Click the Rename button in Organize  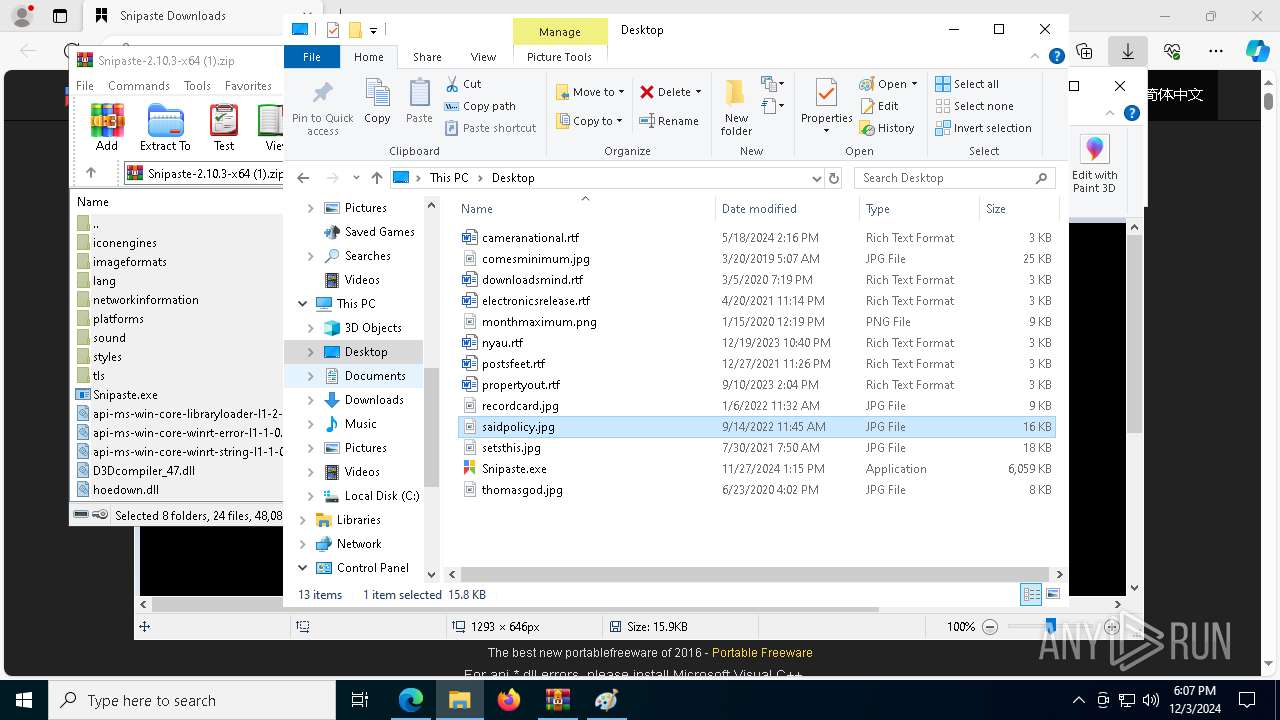[x=669, y=121]
